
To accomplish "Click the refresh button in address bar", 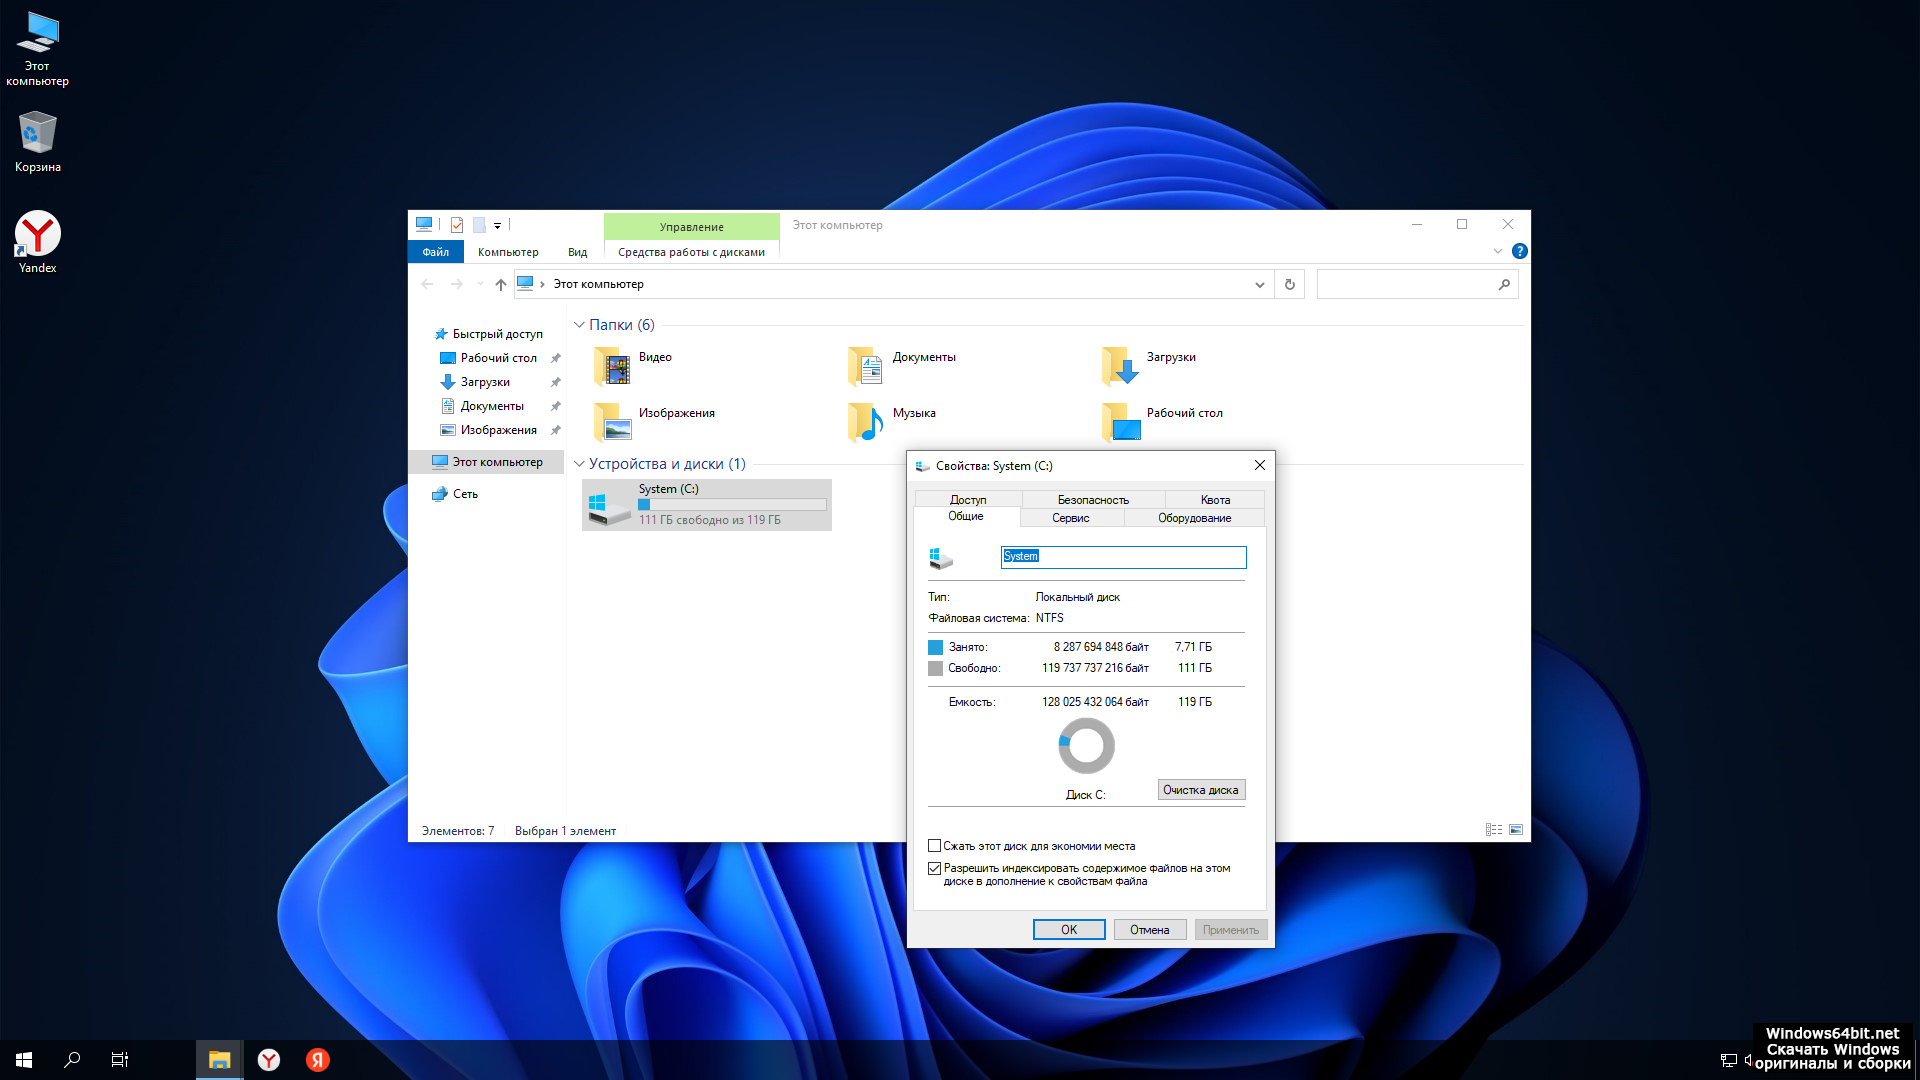I will [x=1290, y=285].
